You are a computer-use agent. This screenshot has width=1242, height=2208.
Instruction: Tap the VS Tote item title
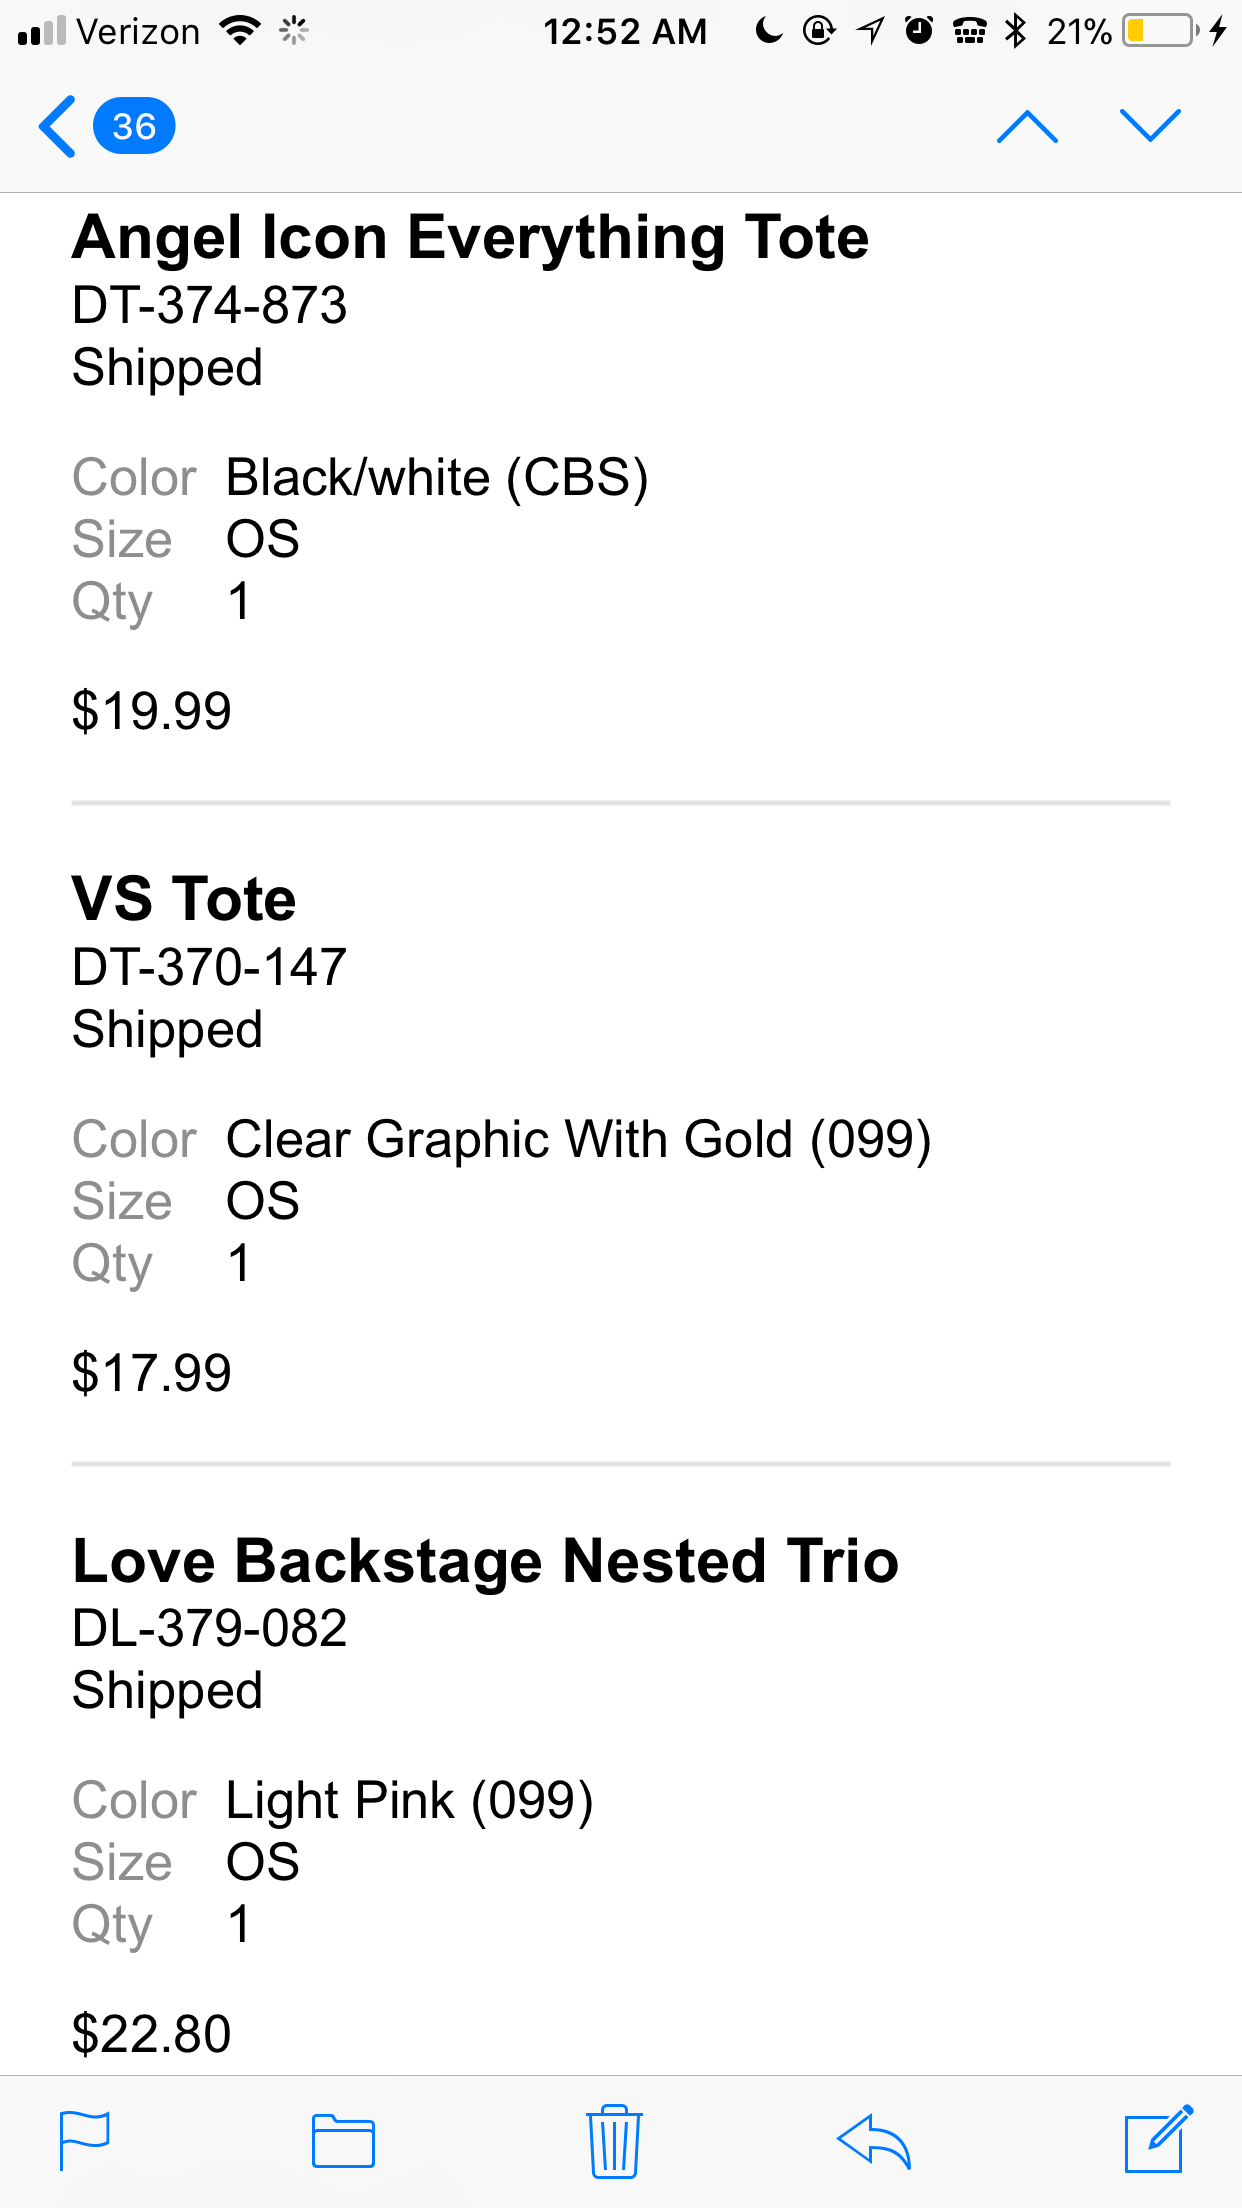(184, 899)
